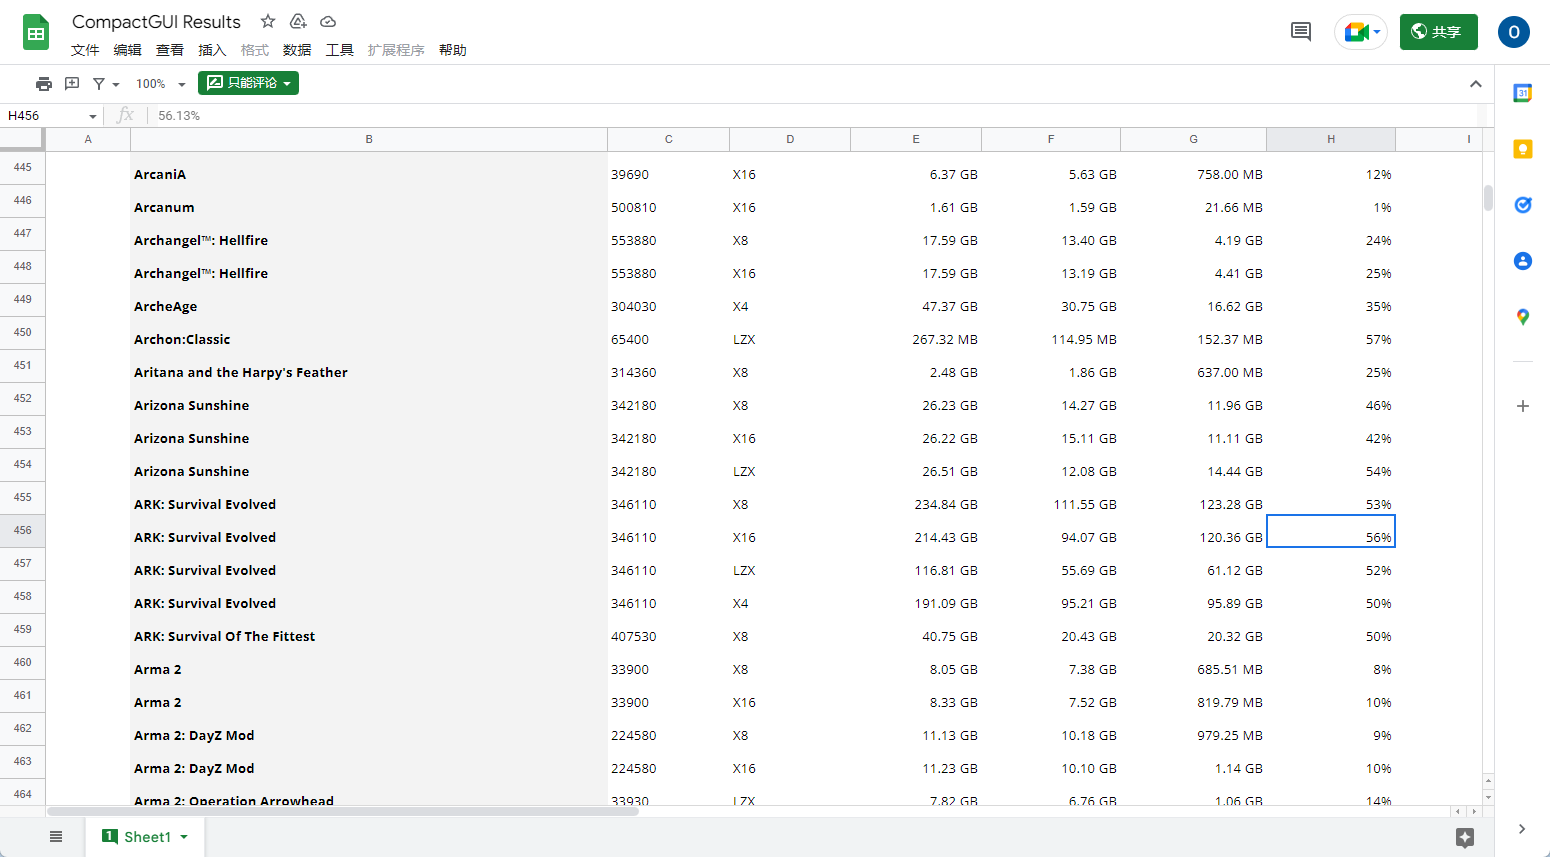This screenshot has width=1550, height=857.
Task: Open comment history speech bubble icon
Action: (x=1300, y=32)
